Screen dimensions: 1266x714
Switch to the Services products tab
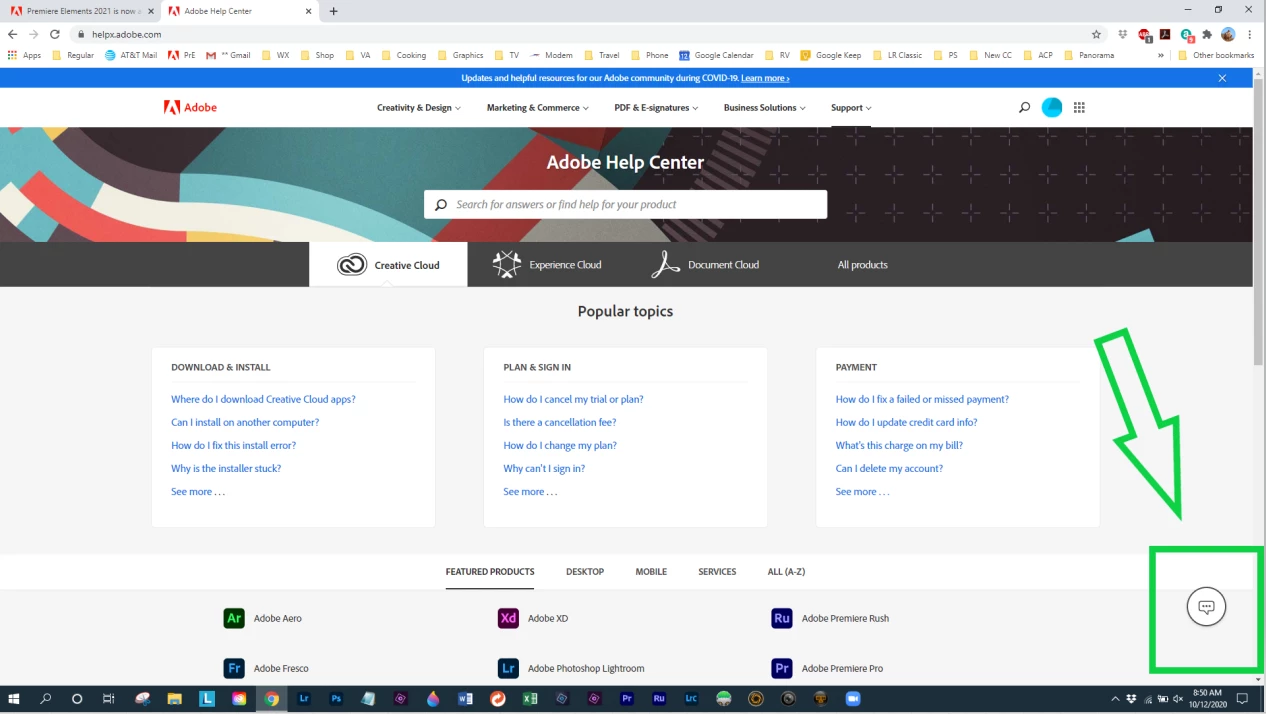[x=717, y=572]
